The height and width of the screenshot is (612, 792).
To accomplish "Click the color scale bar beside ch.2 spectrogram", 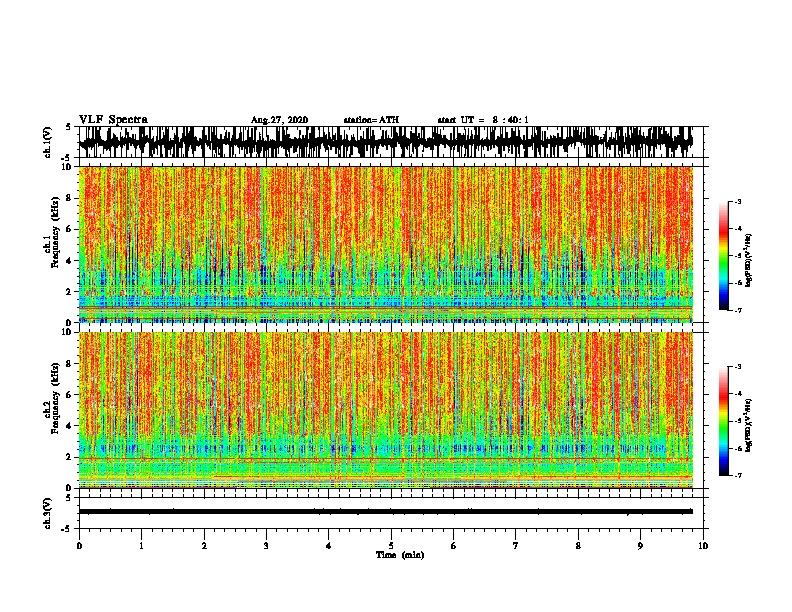I will point(724,421).
